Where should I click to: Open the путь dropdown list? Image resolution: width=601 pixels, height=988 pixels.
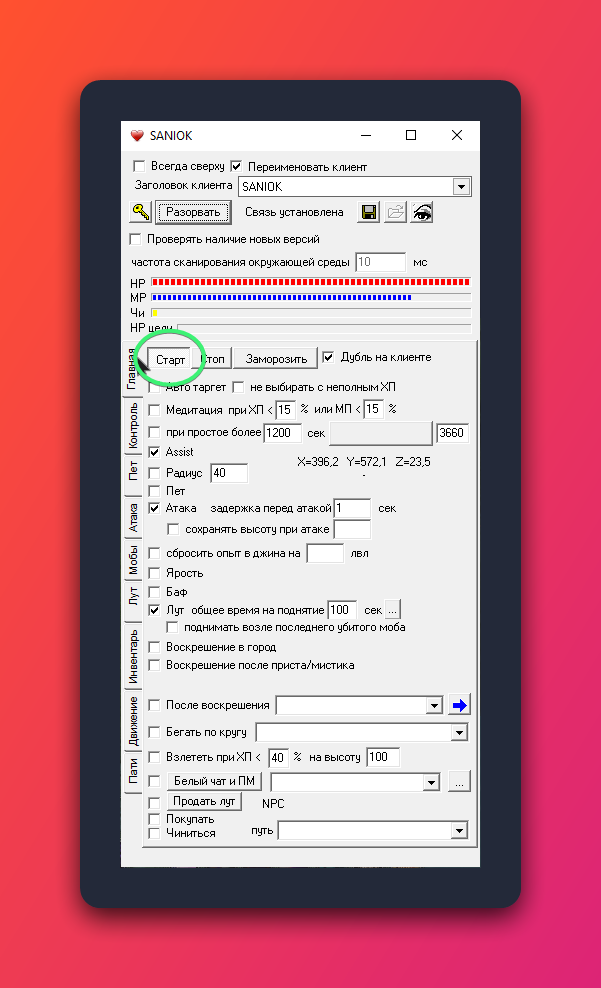point(459,831)
